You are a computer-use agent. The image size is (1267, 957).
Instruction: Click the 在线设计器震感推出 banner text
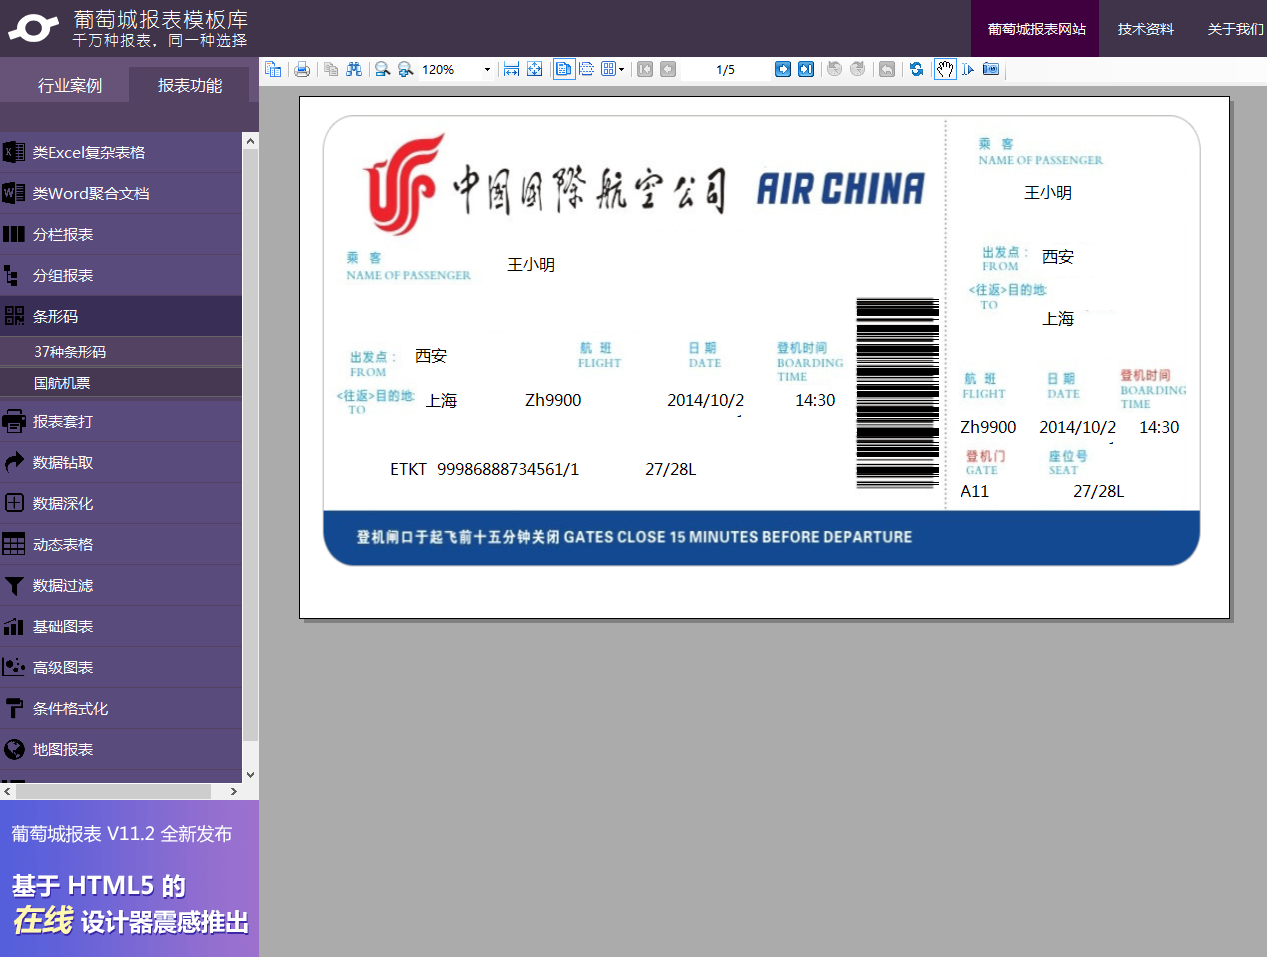130,920
